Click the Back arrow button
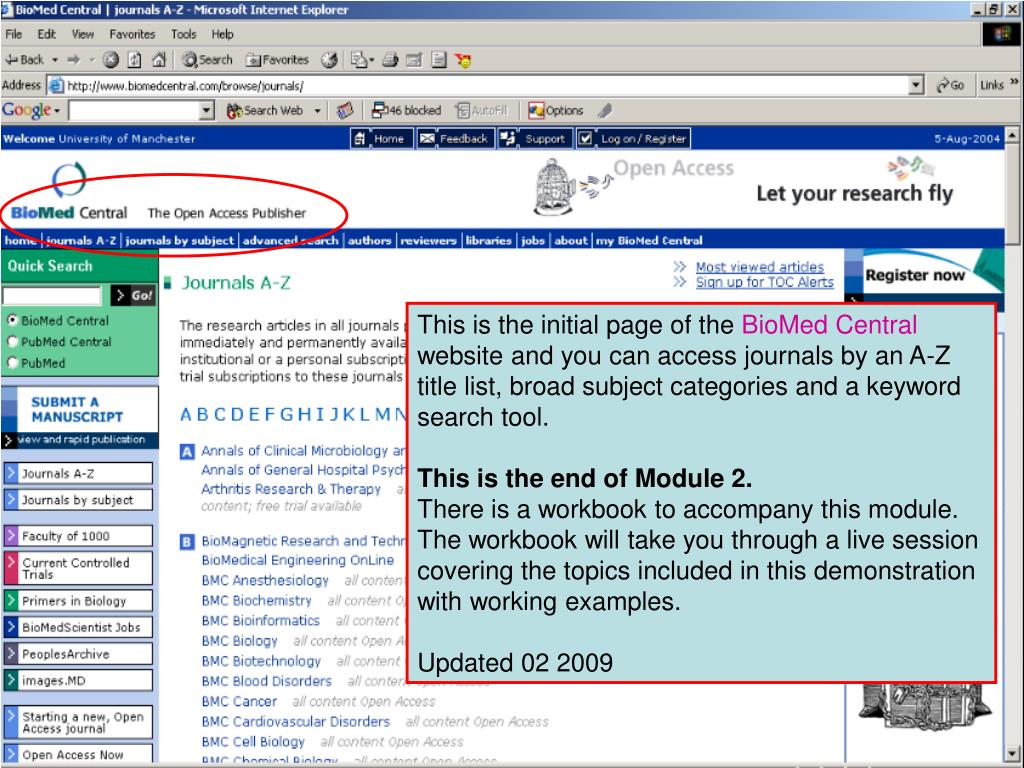 click(x=25, y=60)
